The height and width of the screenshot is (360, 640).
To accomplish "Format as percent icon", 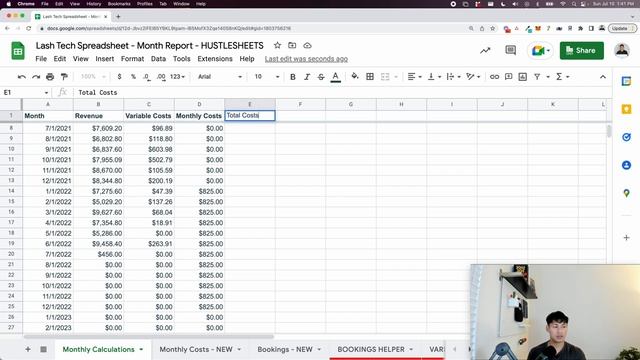I will click(x=133, y=77).
